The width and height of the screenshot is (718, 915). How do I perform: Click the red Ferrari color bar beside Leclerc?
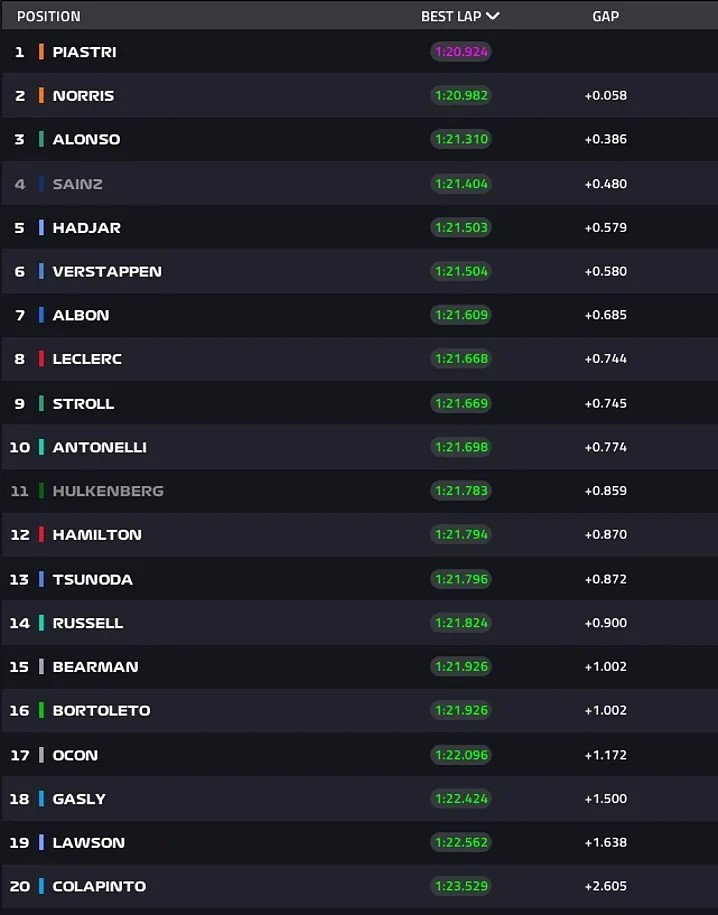41,359
